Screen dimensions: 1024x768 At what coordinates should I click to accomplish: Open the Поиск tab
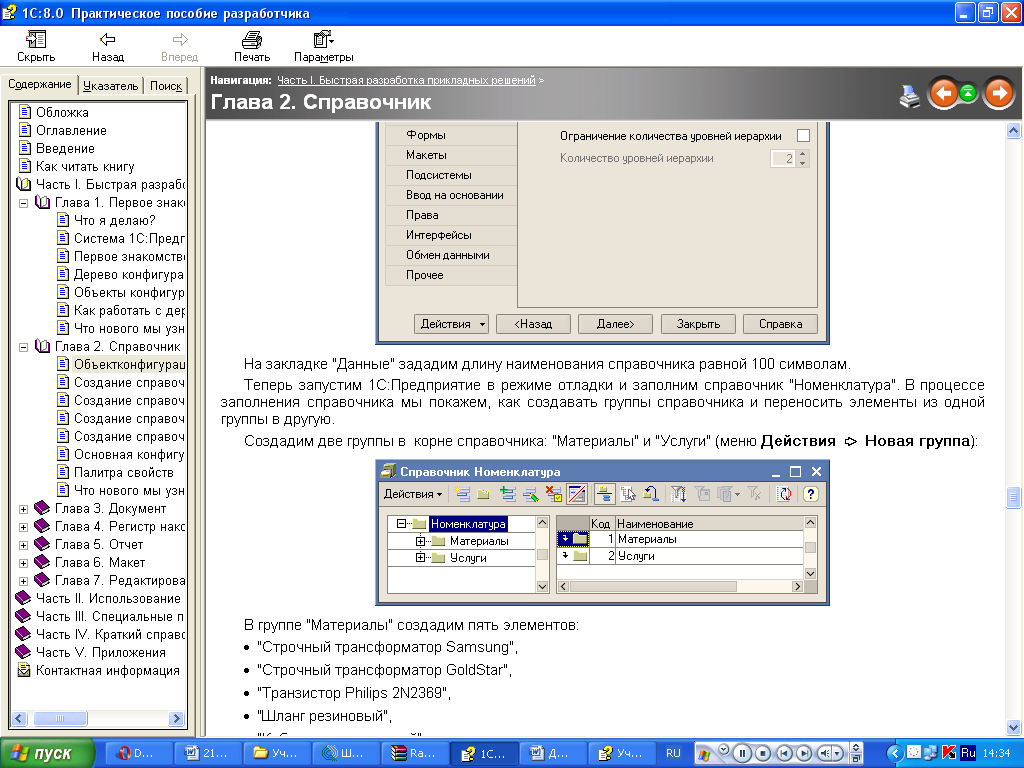pos(166,86)
